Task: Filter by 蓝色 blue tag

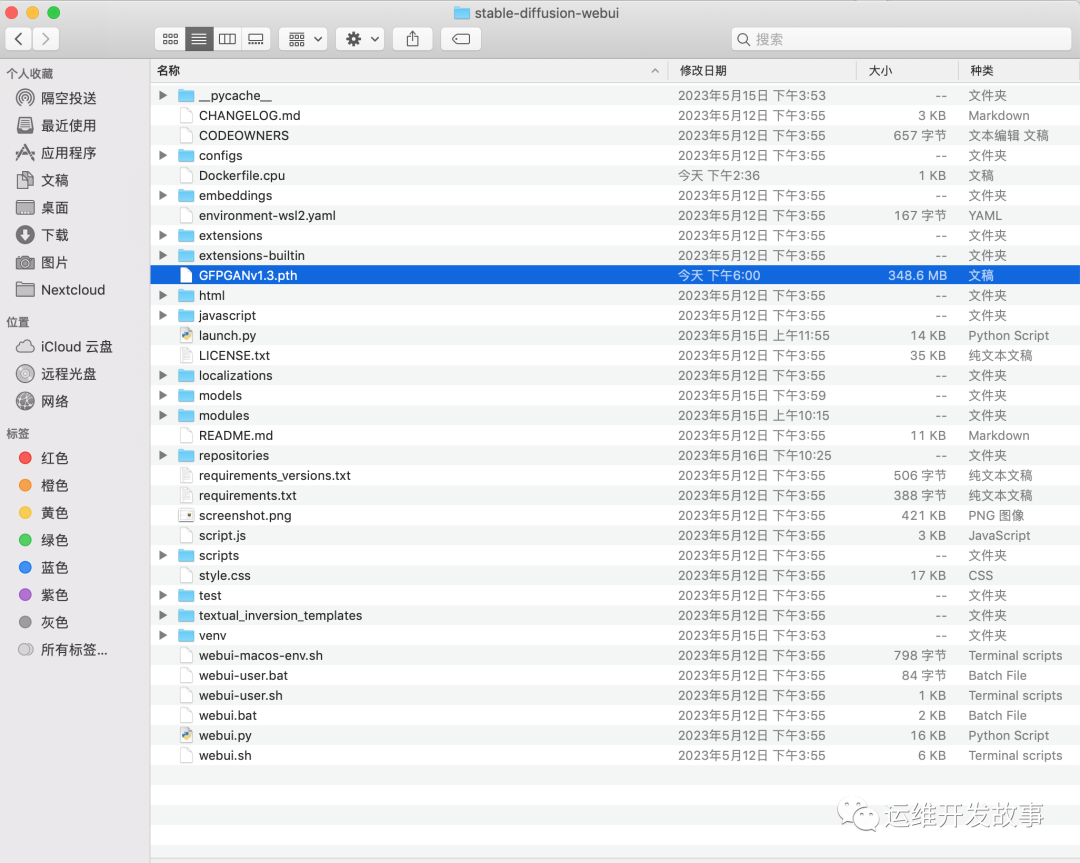Action: coord(44,568)
